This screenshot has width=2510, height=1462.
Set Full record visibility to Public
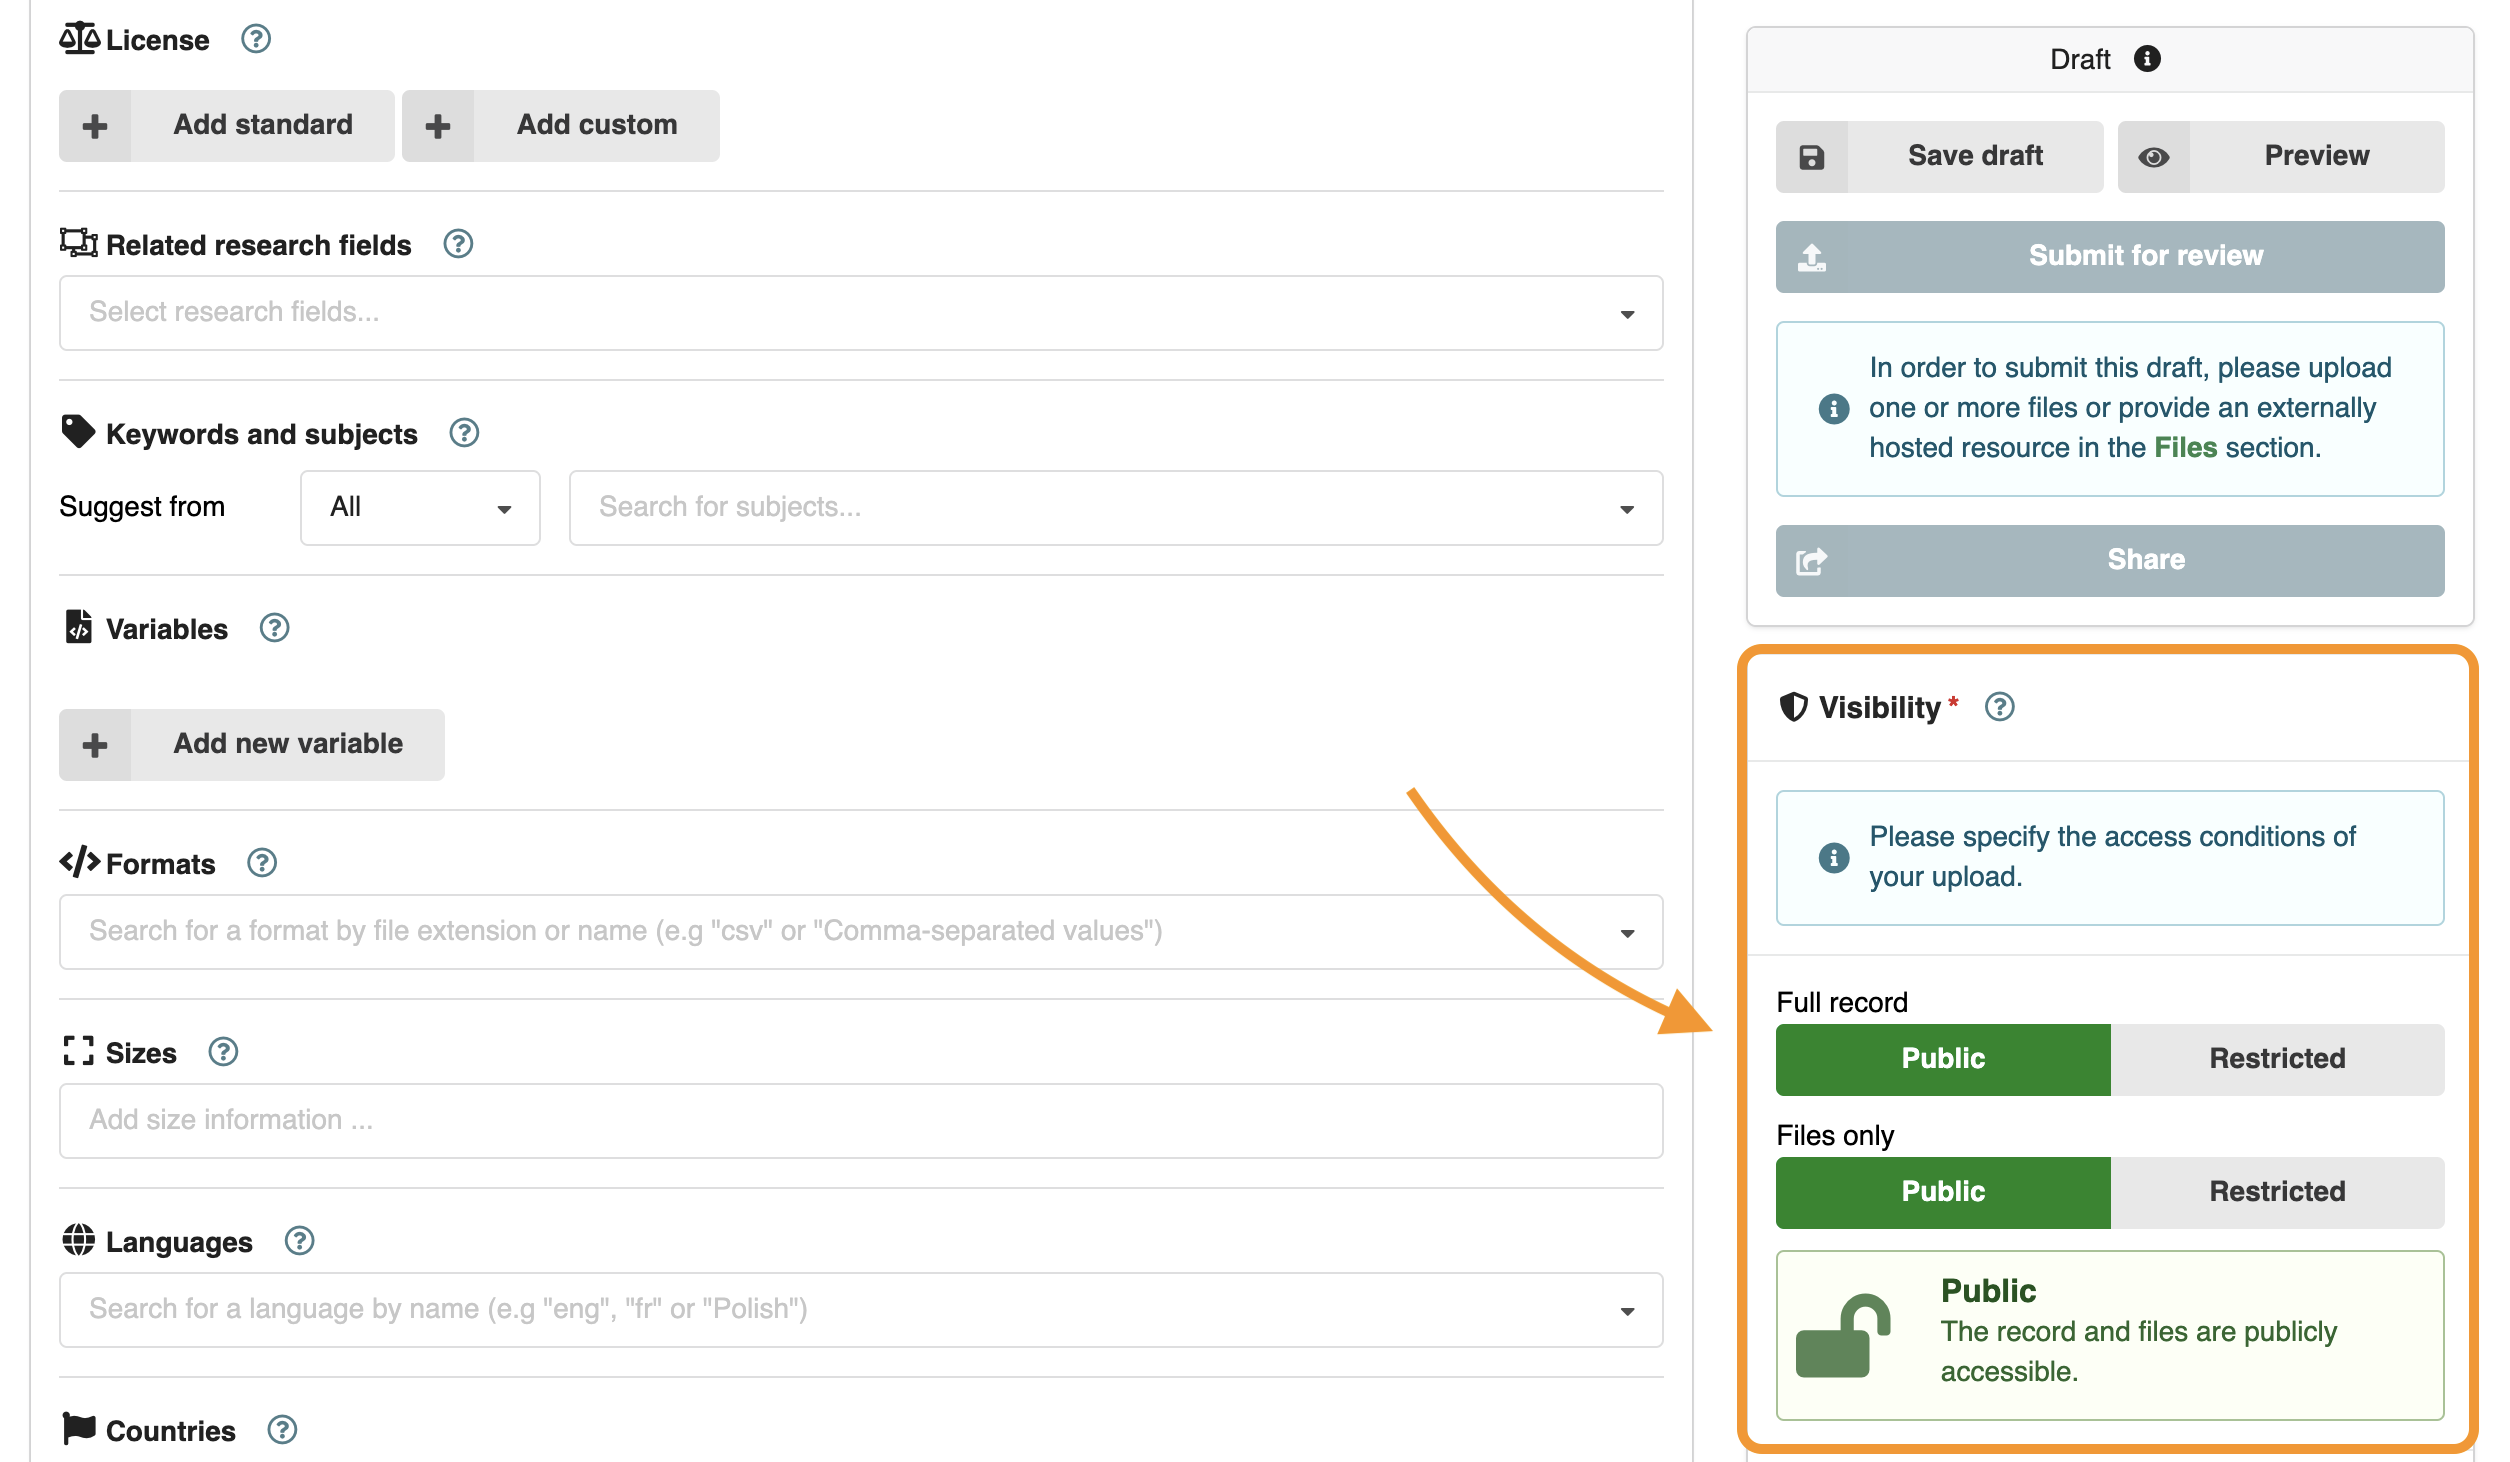pyautogui.click(x=1943, y=1059)
